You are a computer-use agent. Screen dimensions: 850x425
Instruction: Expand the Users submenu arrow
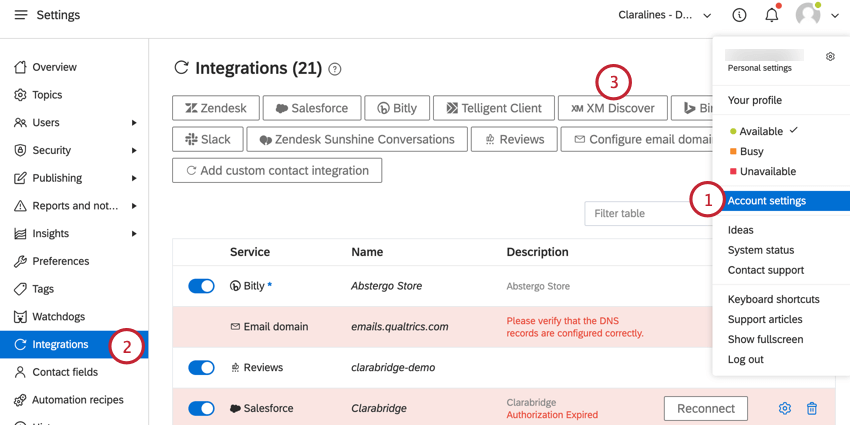pos(134,123)
